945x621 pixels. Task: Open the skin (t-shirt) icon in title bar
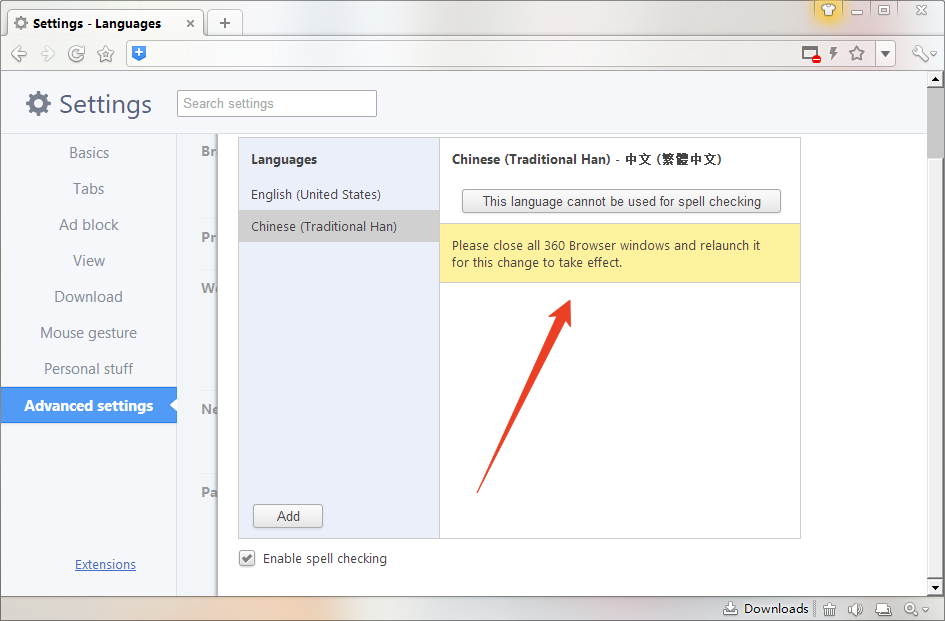[x=827, y=10]
